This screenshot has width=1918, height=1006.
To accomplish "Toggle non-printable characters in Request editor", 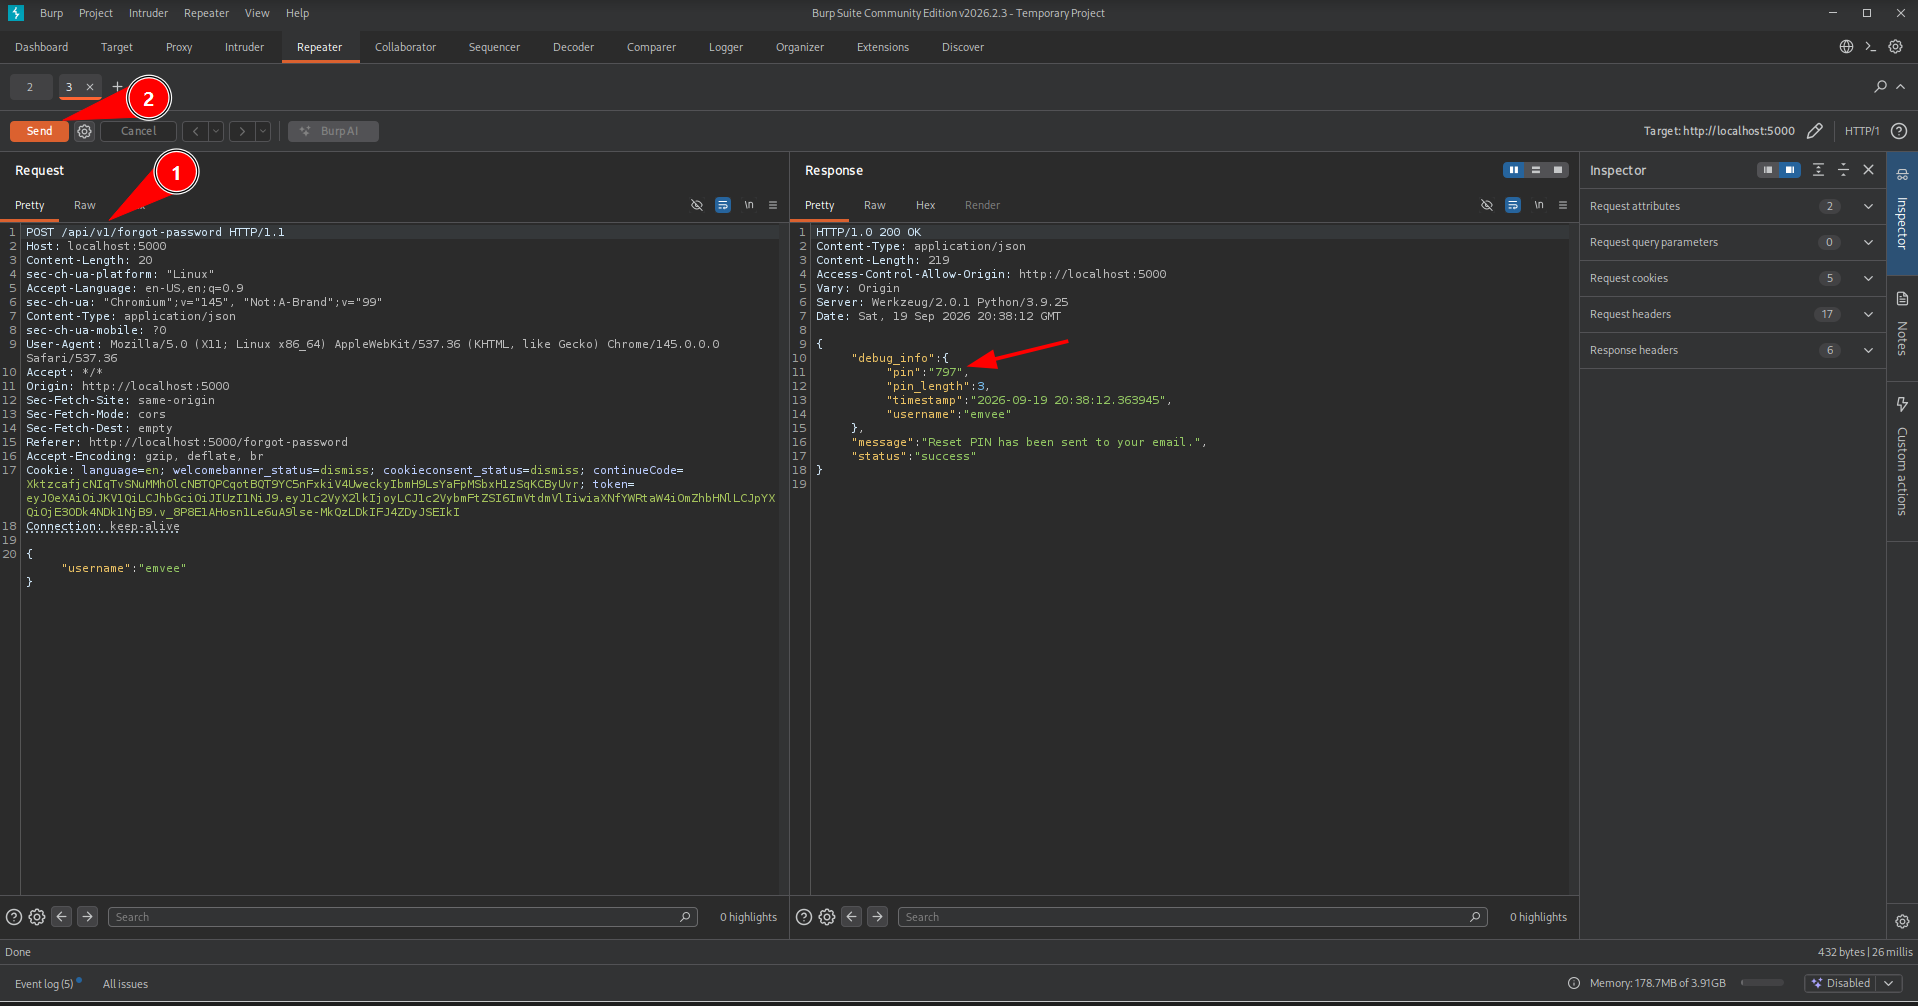I will tap(697, 205).
